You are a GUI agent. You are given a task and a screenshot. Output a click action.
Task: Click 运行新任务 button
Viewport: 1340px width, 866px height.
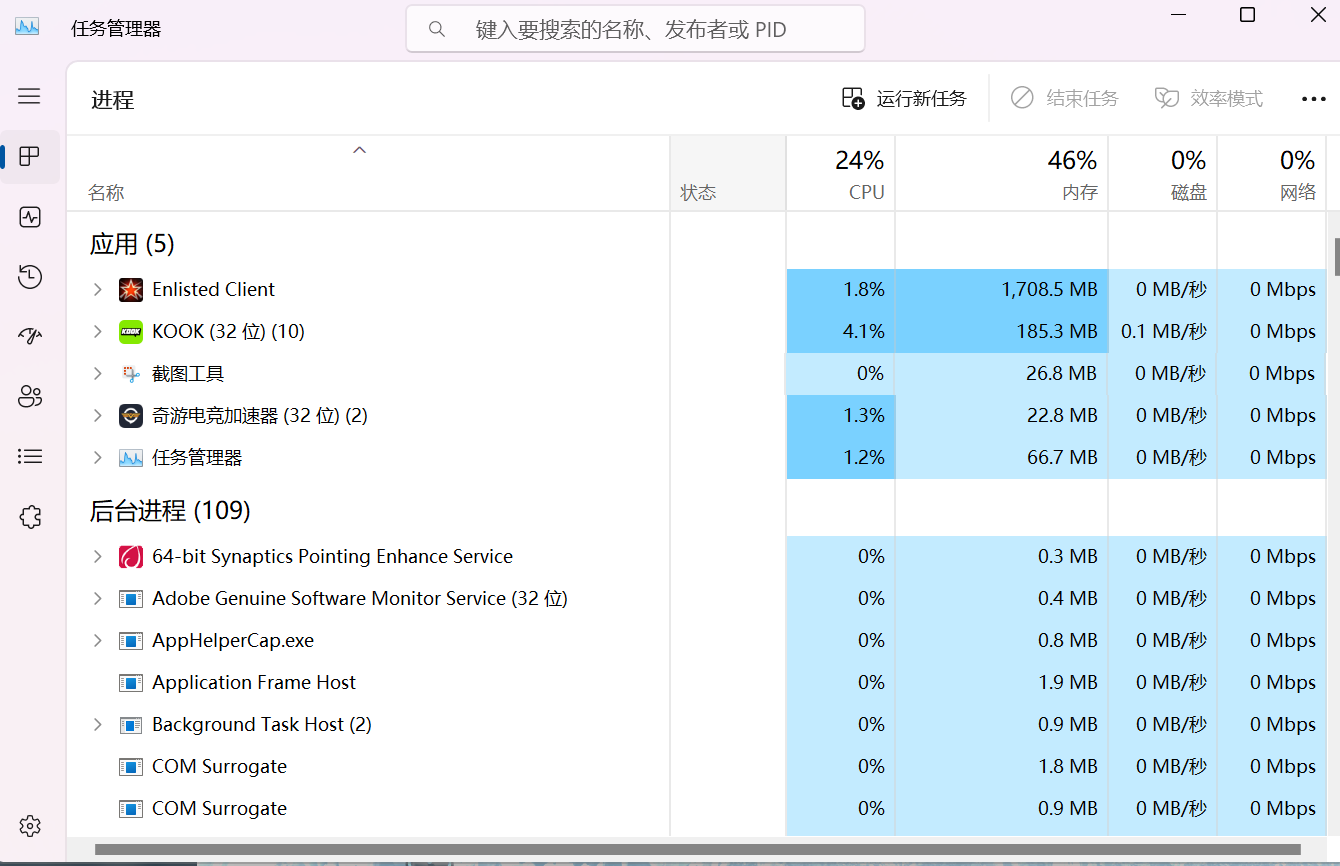(904, 99)
